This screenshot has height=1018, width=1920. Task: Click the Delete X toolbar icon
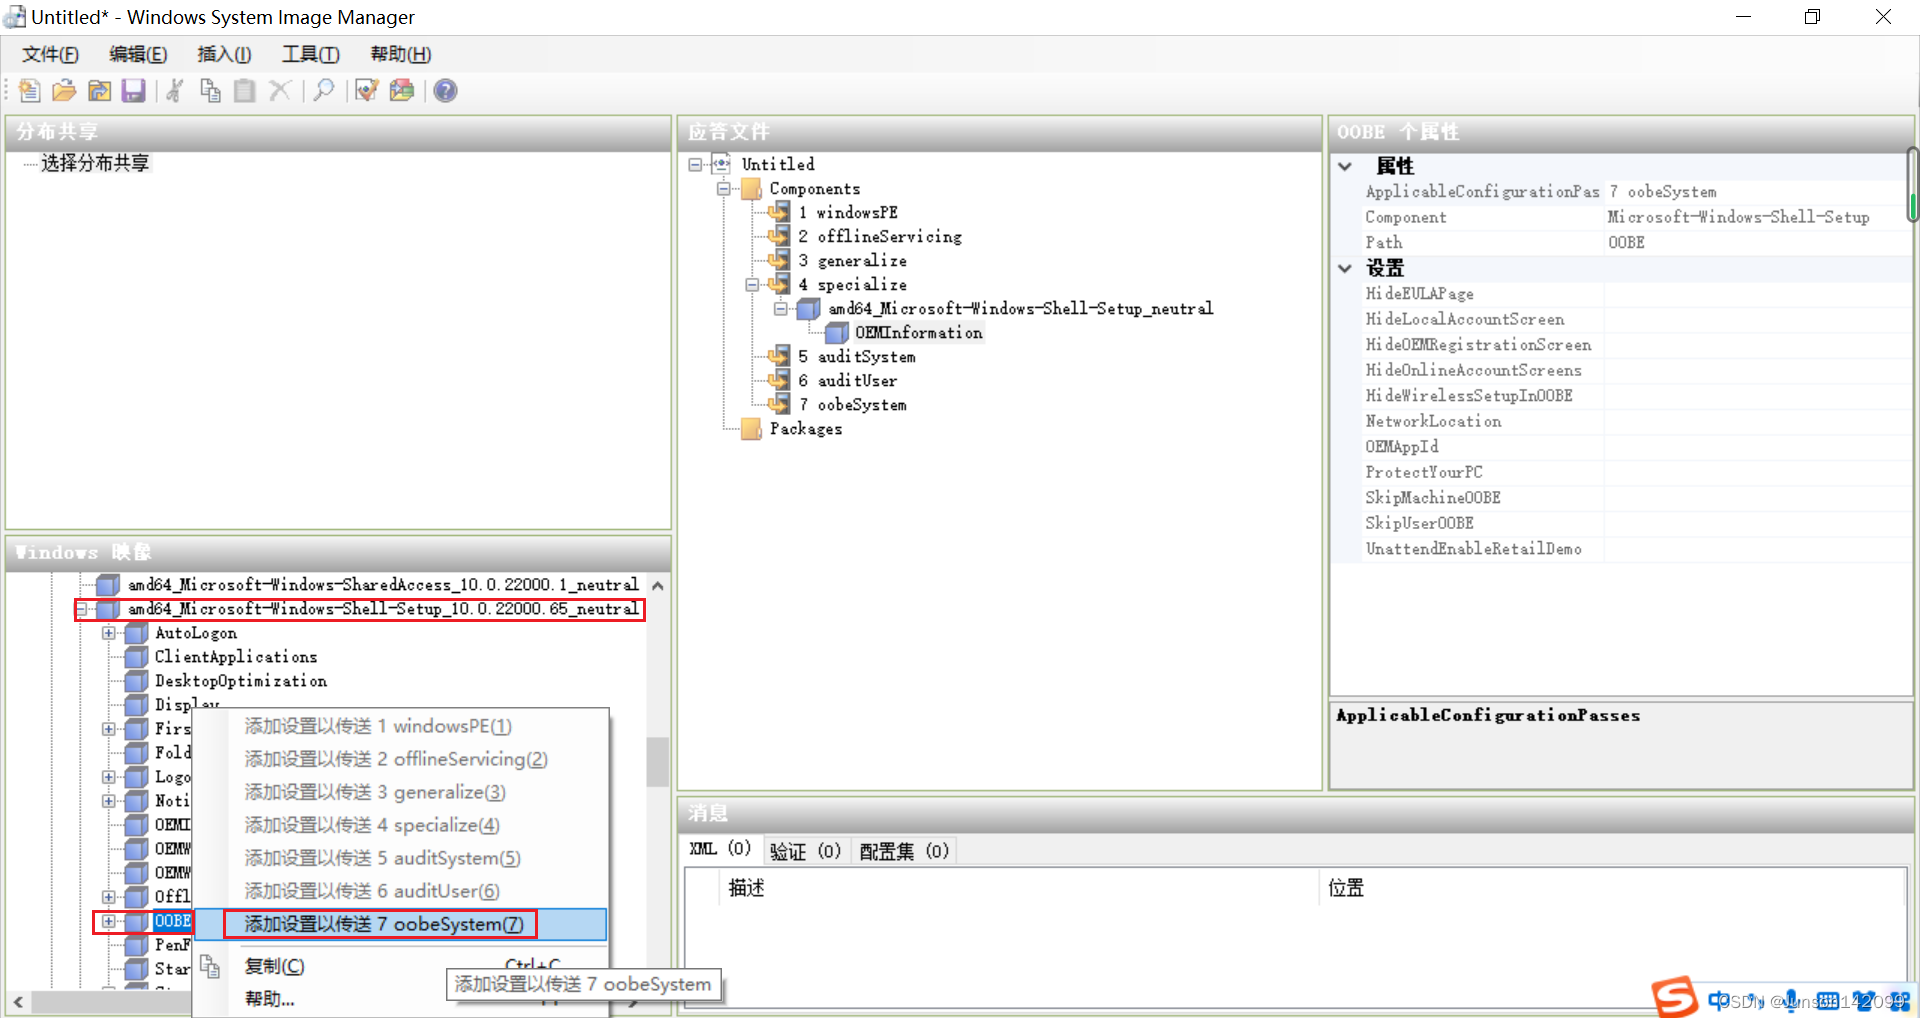point(280,91)
